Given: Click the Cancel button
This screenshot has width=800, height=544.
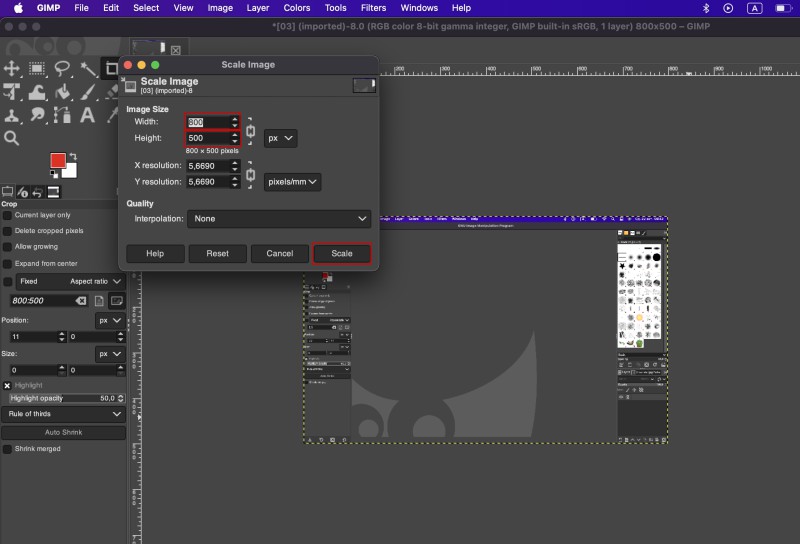Looking at the screenshot, I should [x=280, y=254].
